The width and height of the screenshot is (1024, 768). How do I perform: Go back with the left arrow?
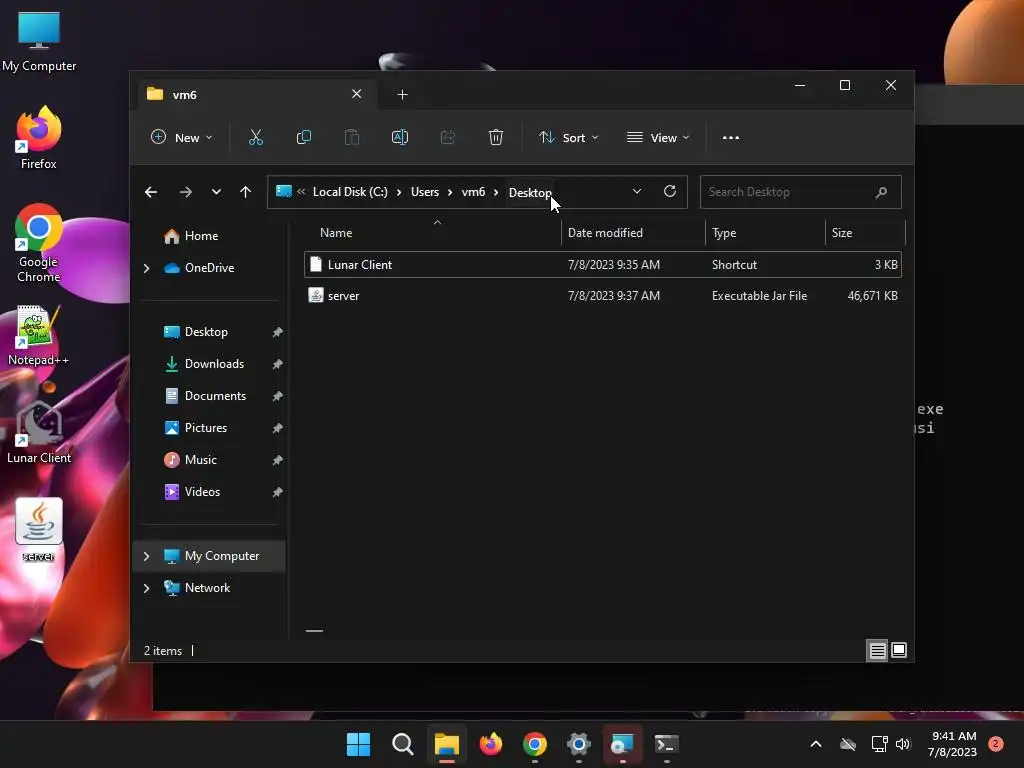coord(151,192)
